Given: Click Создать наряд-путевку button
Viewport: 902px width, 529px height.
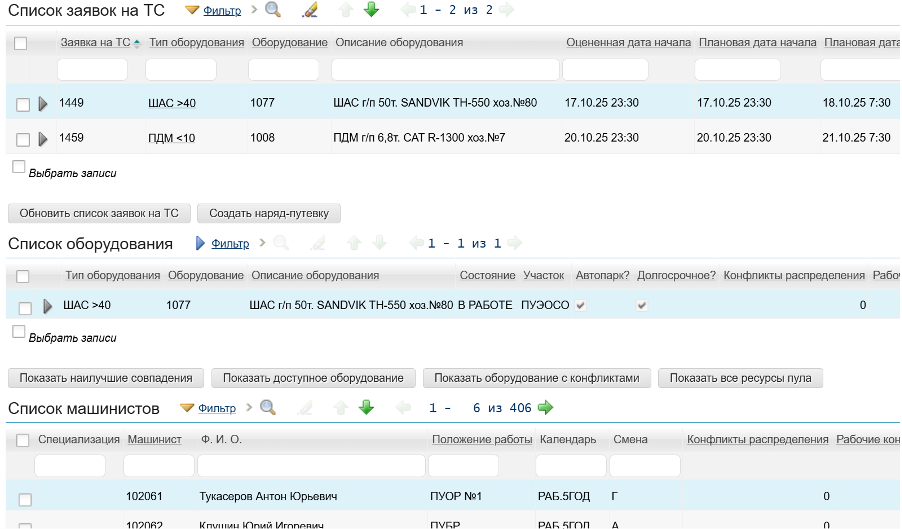Looking at the screenshot, I should coord(269,213).
